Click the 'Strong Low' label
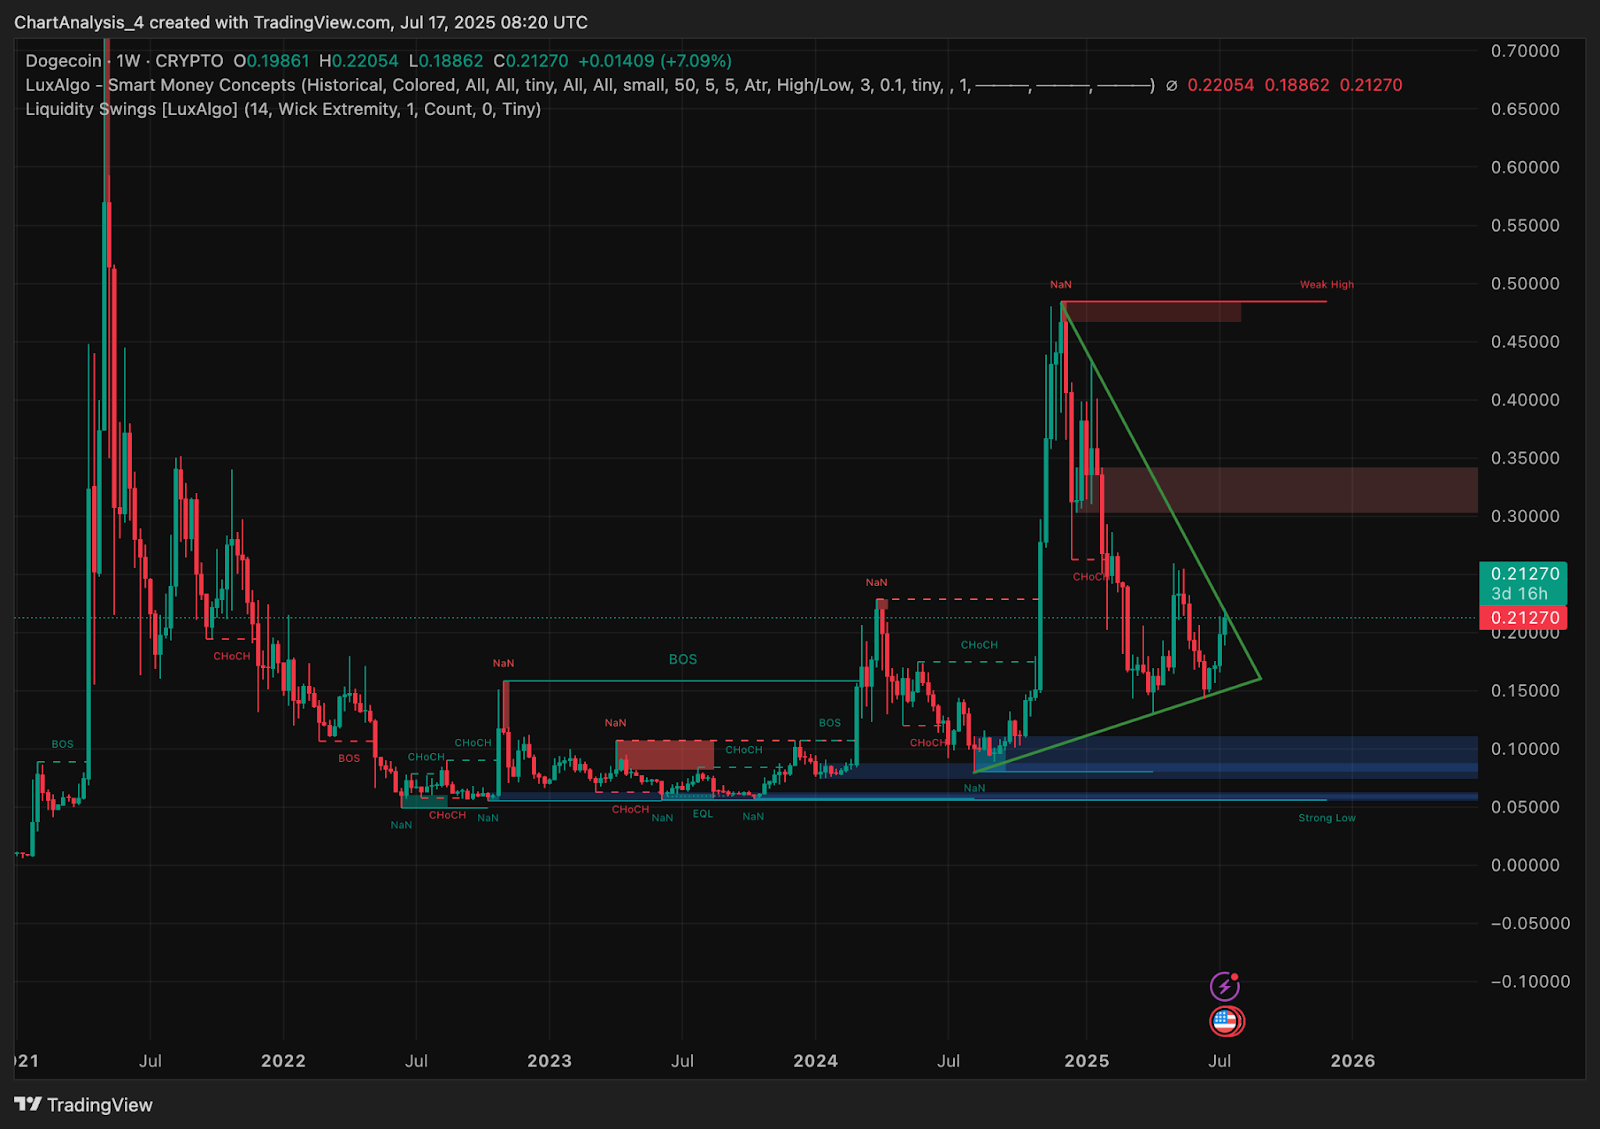1600x1129 pixels. pos(1327,818)
